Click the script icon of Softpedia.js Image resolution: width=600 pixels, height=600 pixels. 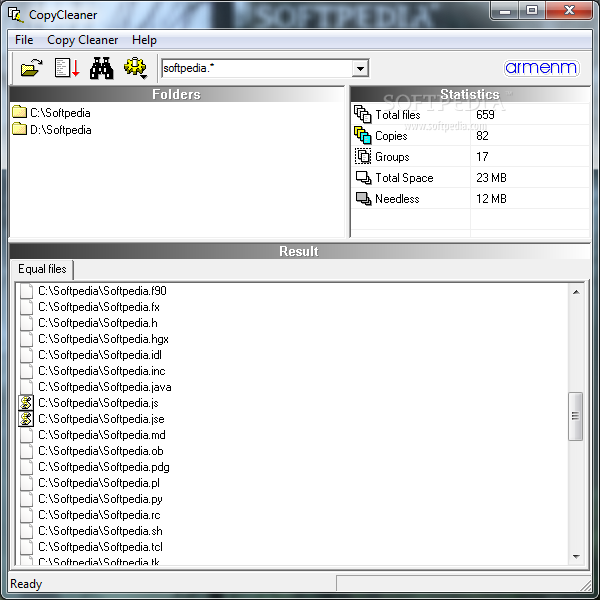click(x=26, y=403)
